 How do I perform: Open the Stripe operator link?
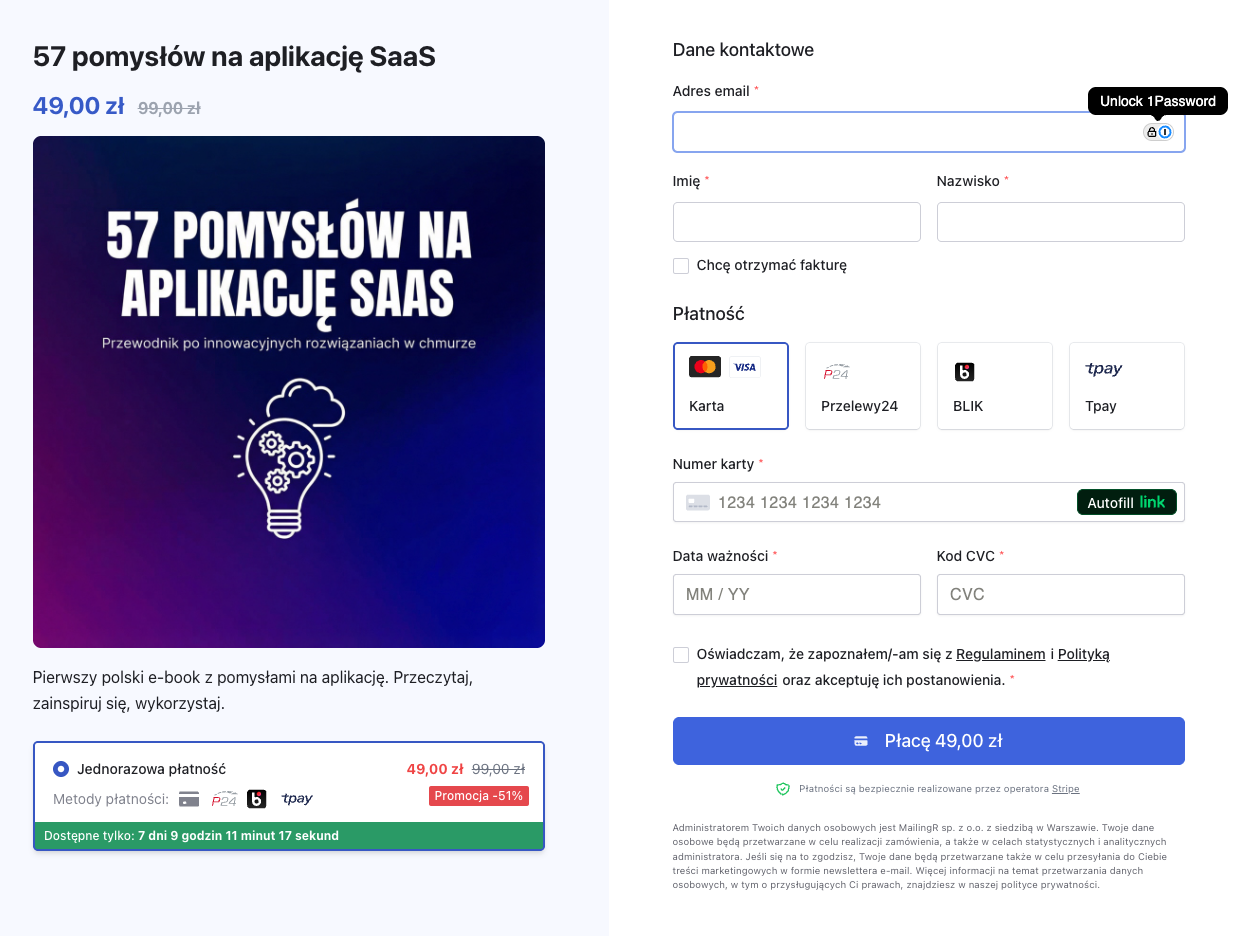point(1065,789)
